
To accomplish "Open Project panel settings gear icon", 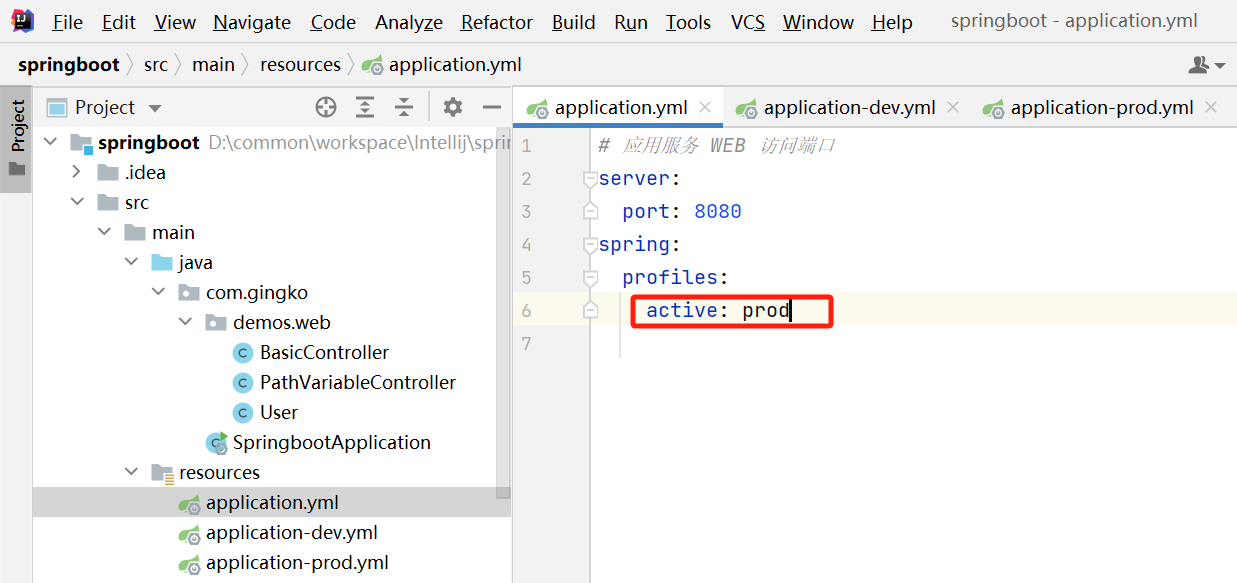I will 453,107.
